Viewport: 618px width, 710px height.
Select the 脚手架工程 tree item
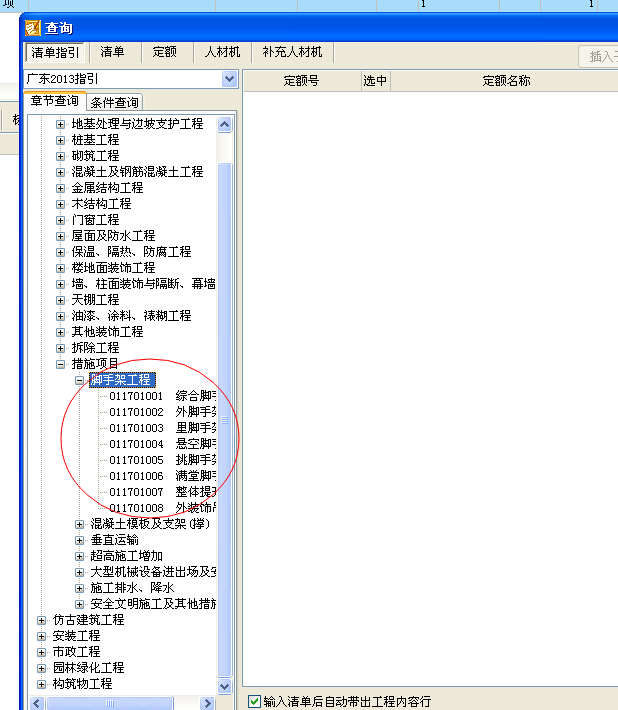122,380
